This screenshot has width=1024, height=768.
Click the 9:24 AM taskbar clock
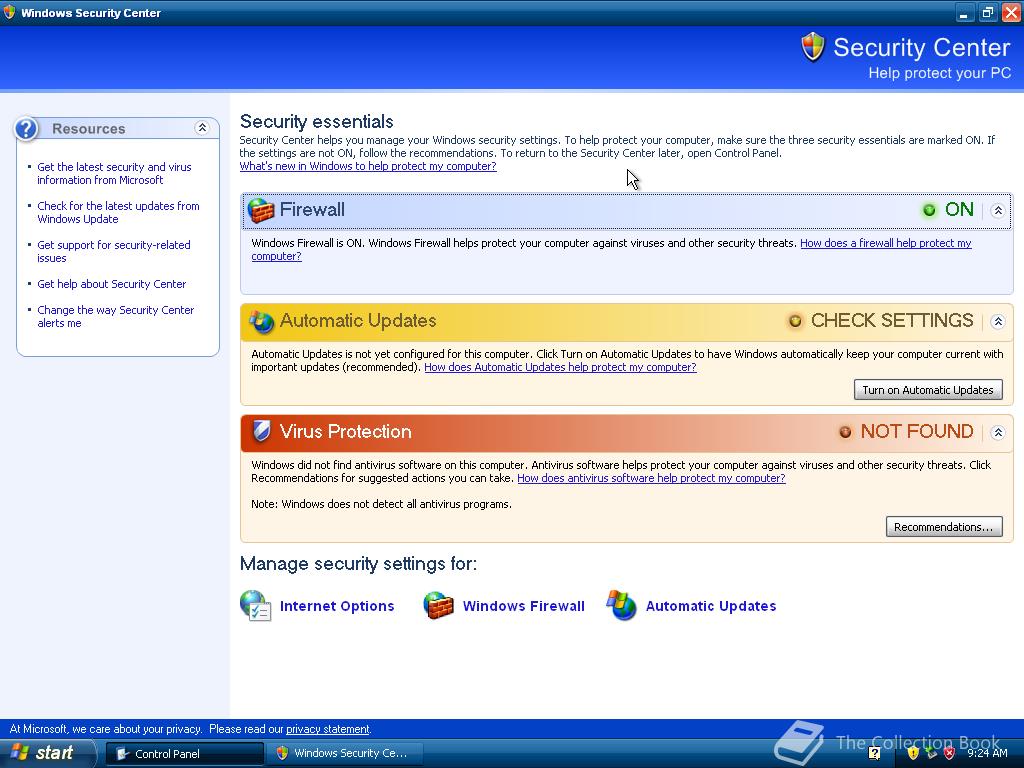click(987, 753)
